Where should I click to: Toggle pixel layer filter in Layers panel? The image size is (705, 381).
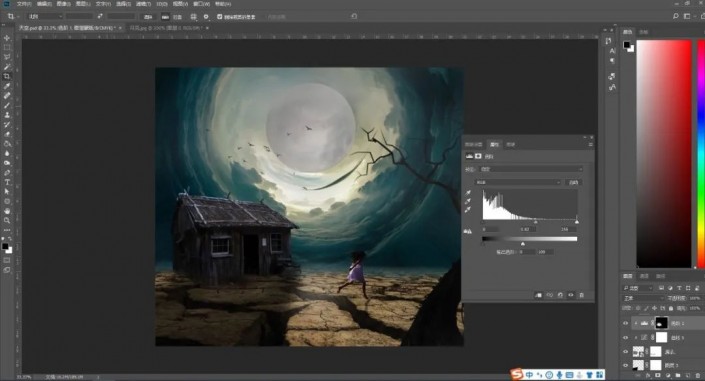tap(661, 288)
